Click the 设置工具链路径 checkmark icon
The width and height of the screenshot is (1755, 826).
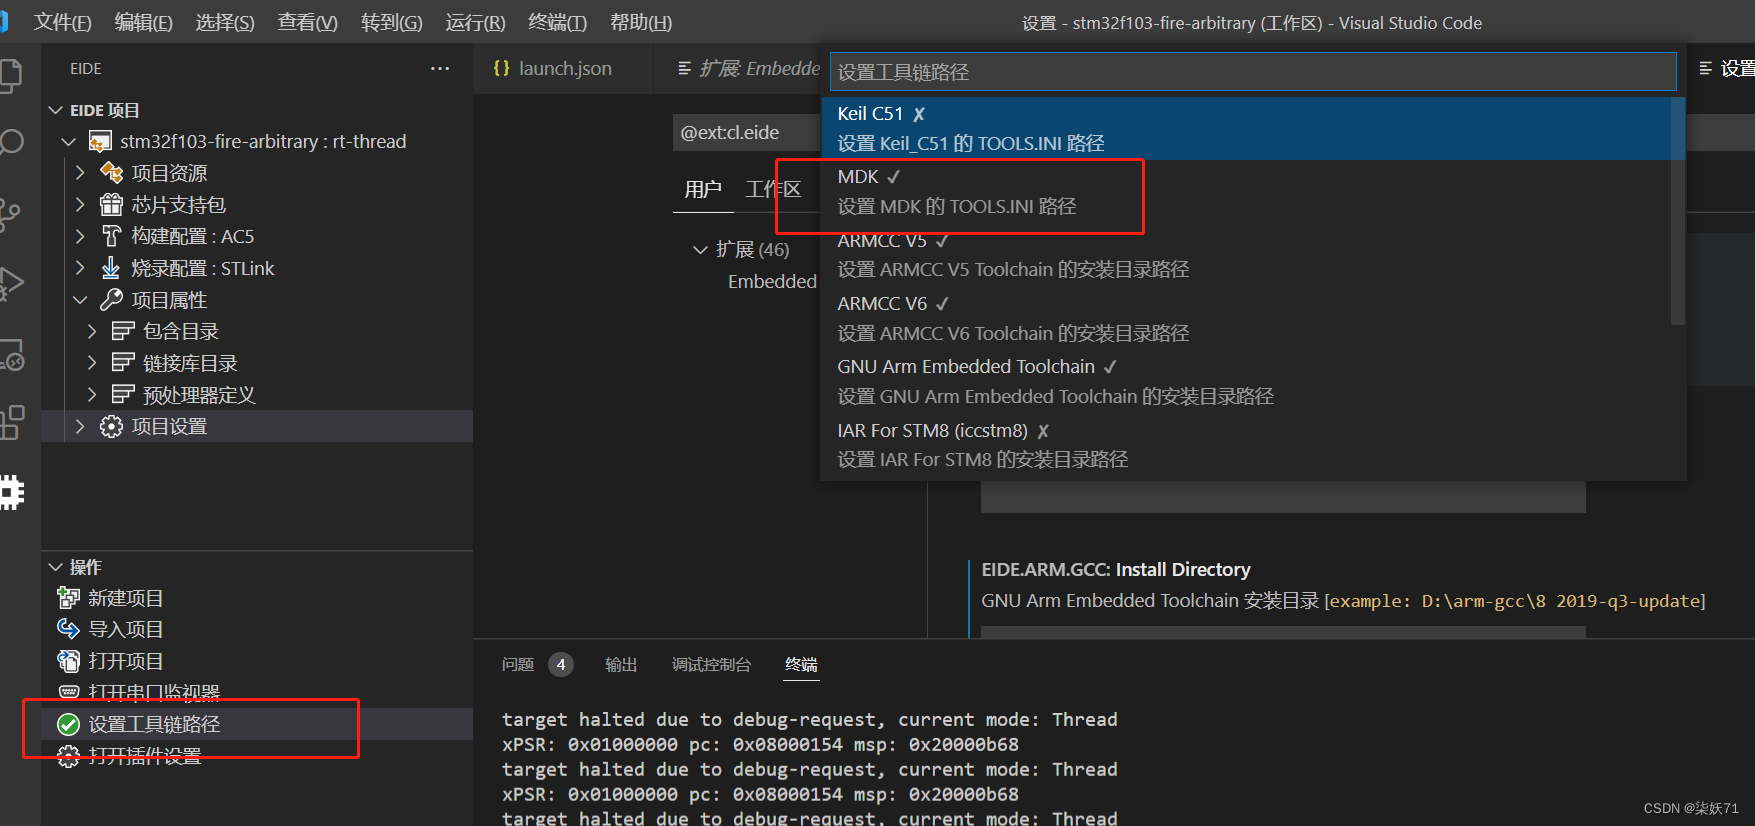pyautogui.click(x=68, y=724)
